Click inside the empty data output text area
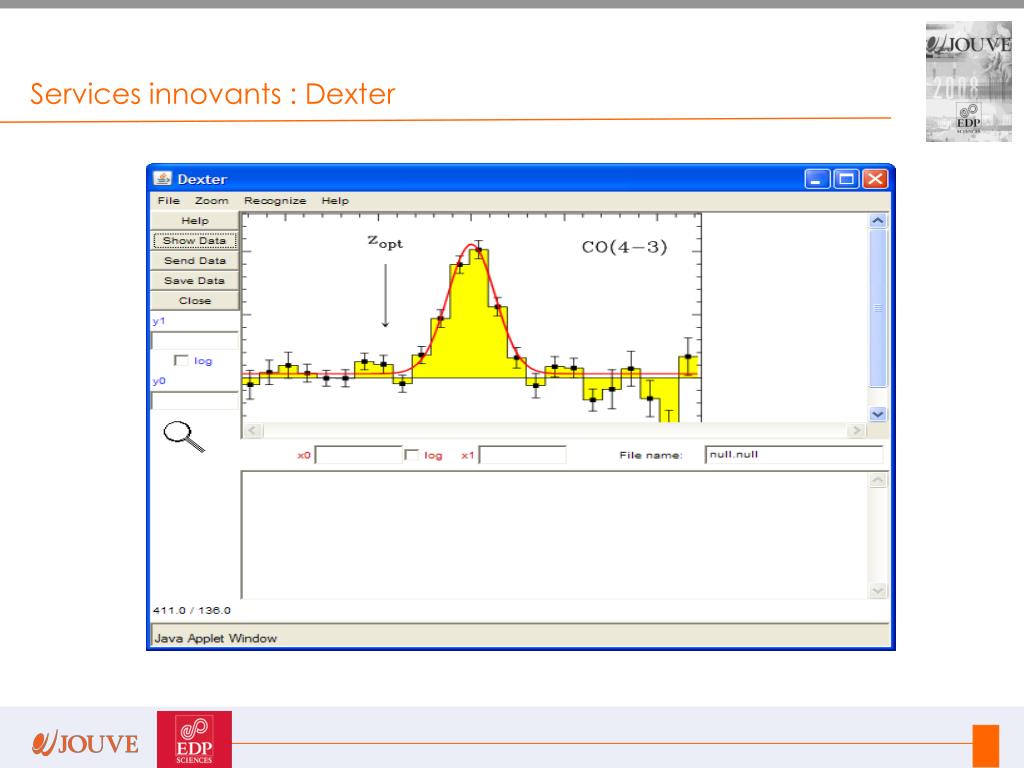1024x768 pixels. [x=555, y=535]
